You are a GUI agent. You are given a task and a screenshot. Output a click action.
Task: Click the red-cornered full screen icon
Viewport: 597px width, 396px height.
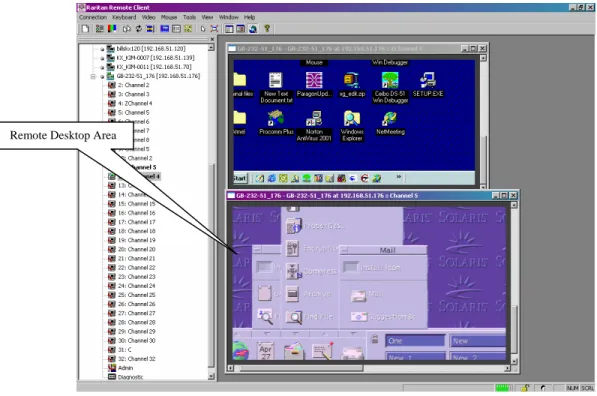click(x=214, y=29)
